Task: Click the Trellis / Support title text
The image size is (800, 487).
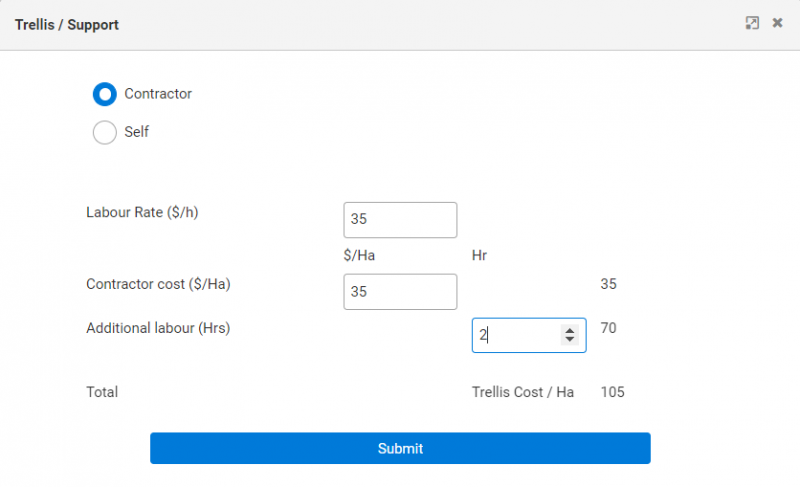Action: pos(67,24)
